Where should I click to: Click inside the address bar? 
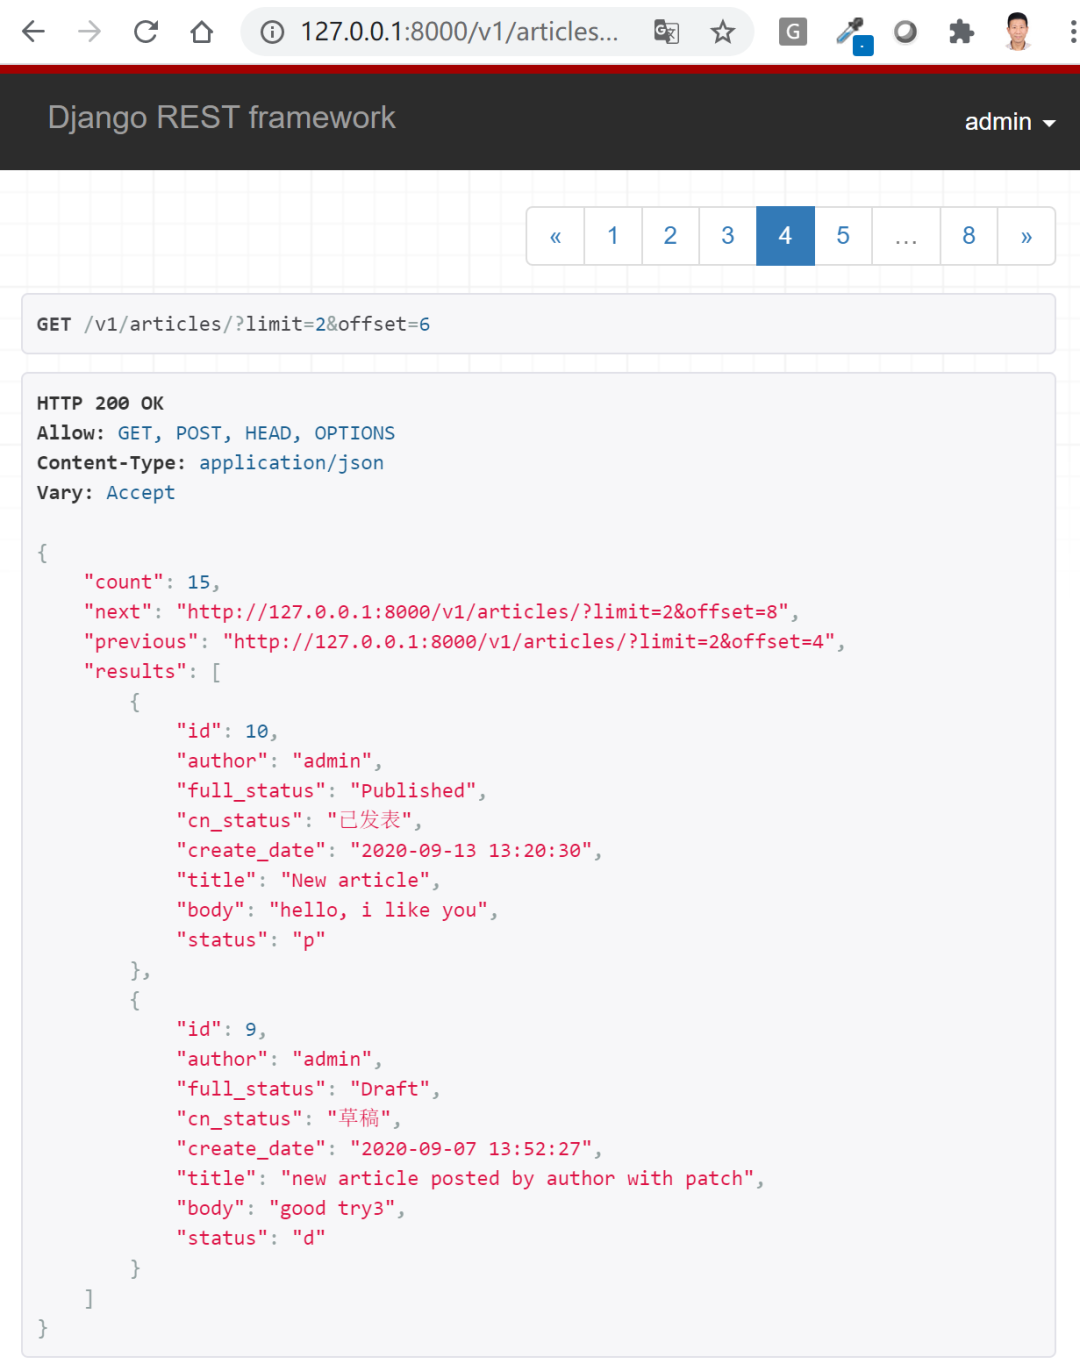(450, 31)
